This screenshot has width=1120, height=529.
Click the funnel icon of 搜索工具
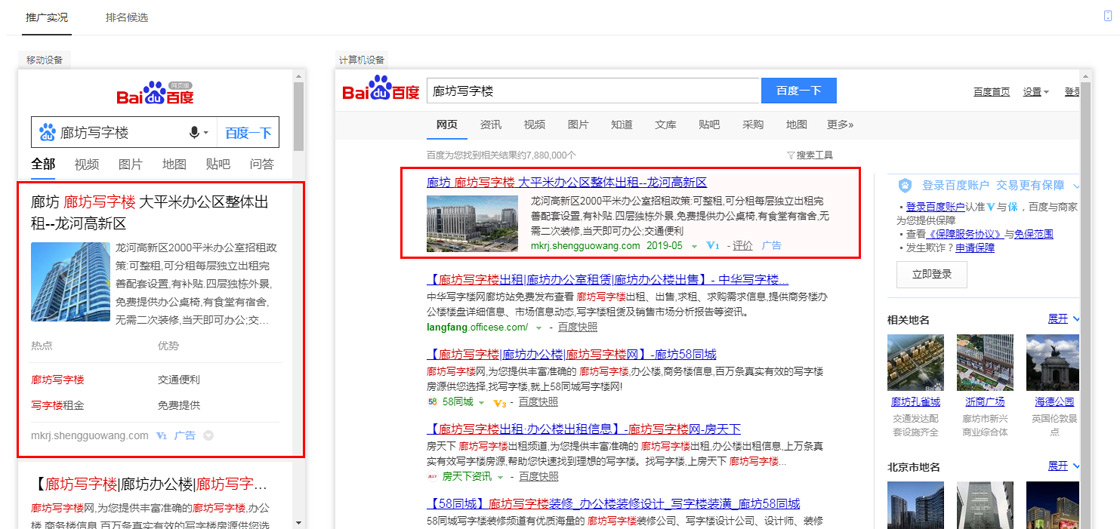(x=790, y=155)
